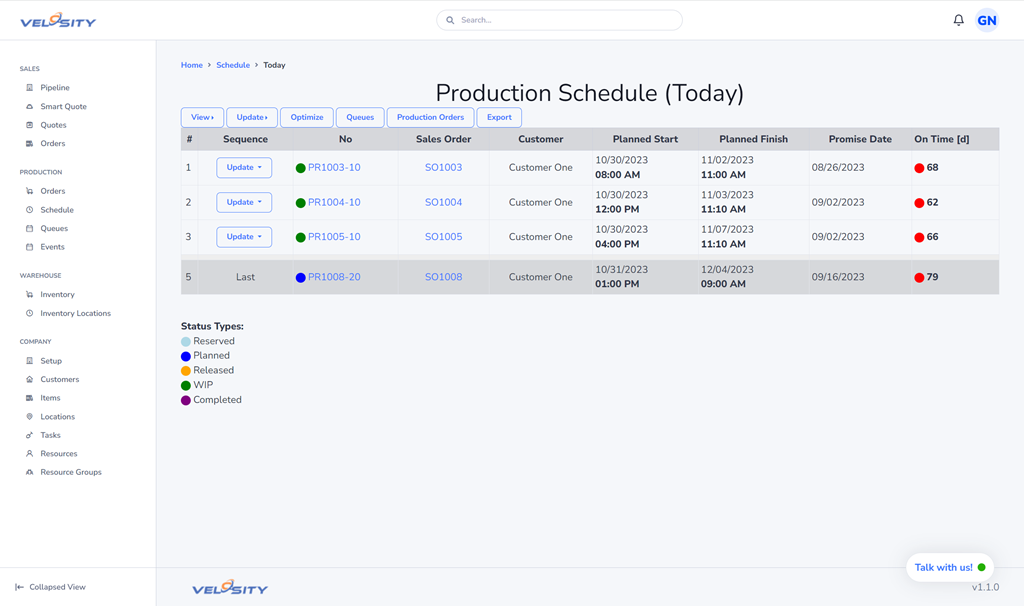Click the Optimize button
The image size is (1024, 606).
point(307,117)
